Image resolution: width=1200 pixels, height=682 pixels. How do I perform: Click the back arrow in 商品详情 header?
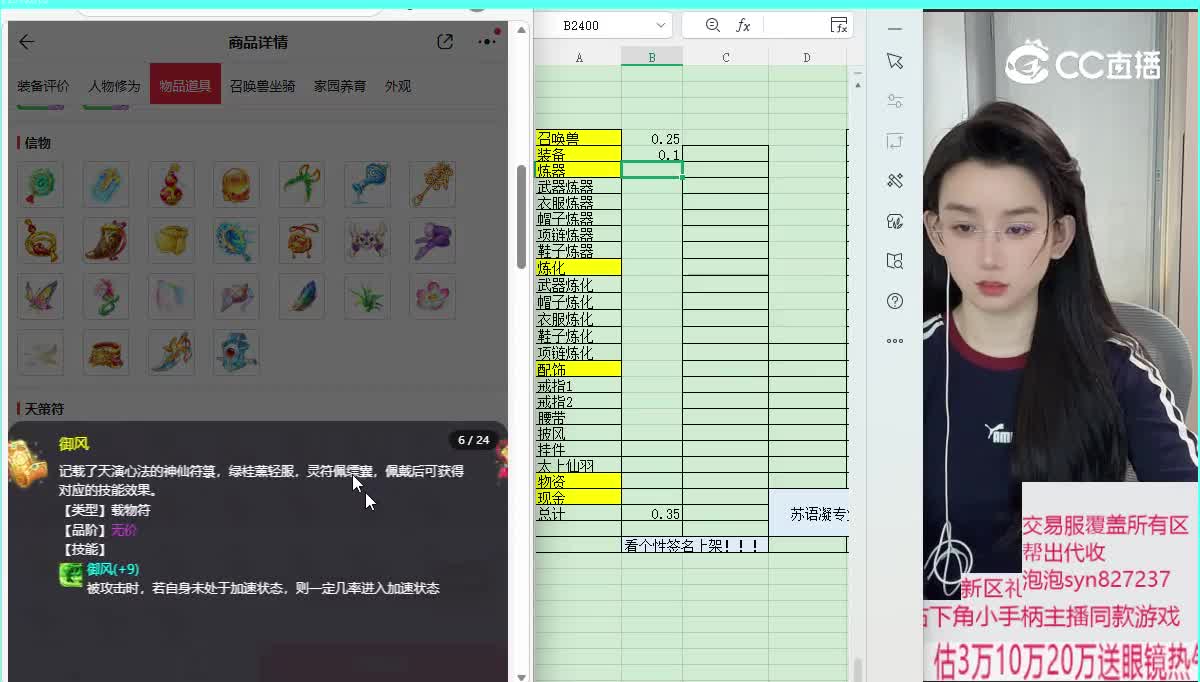(27, 42)
